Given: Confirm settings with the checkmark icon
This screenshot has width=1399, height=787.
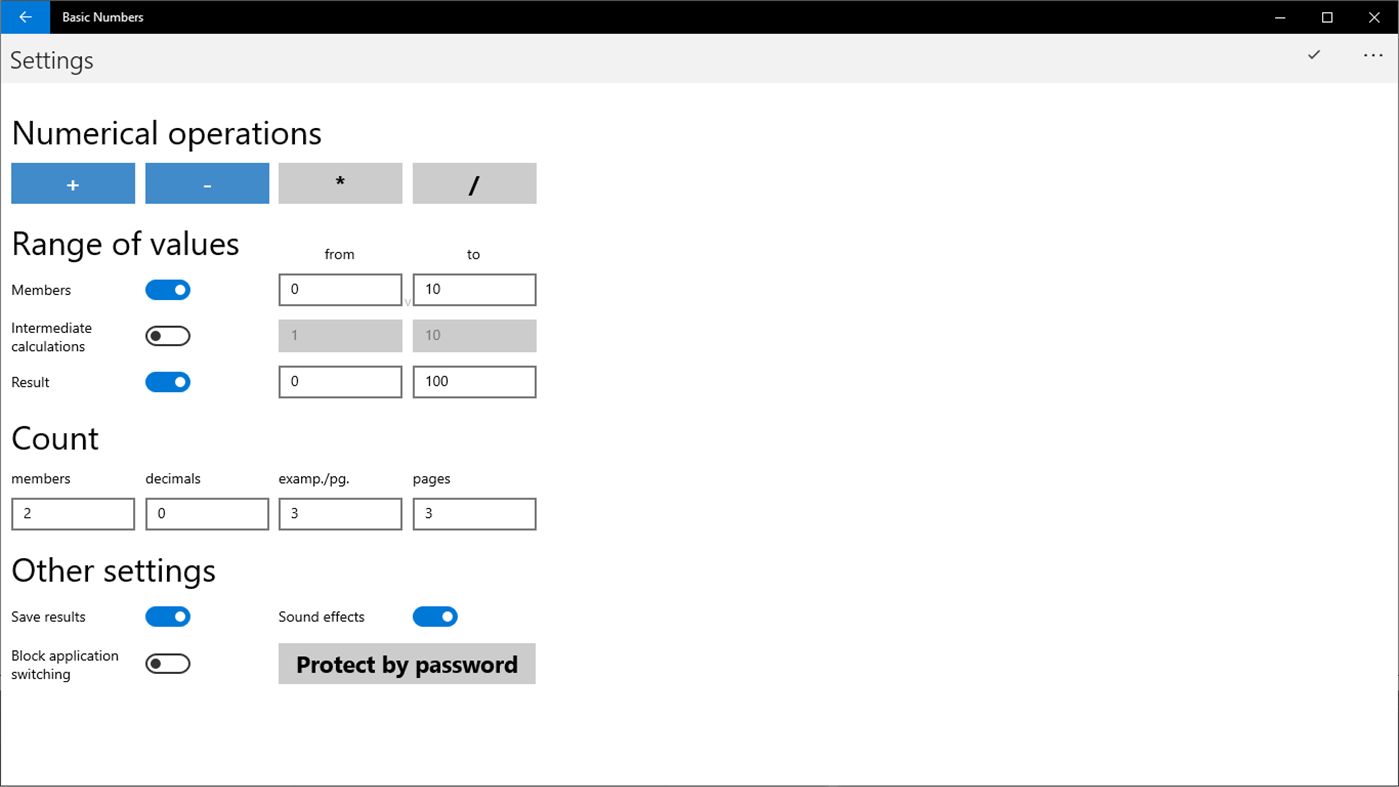Looking at the screenshot, I should (x=1314, y=55).
